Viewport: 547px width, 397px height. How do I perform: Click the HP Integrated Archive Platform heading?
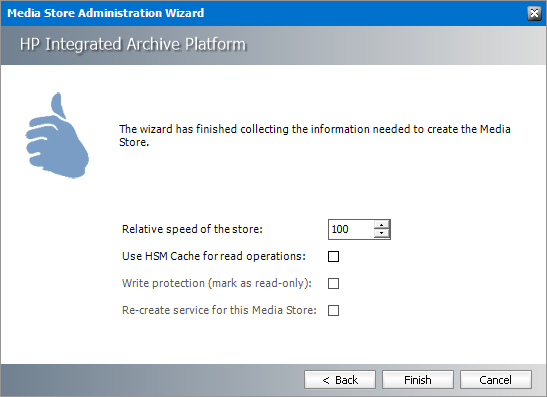(x=133, y=45)
